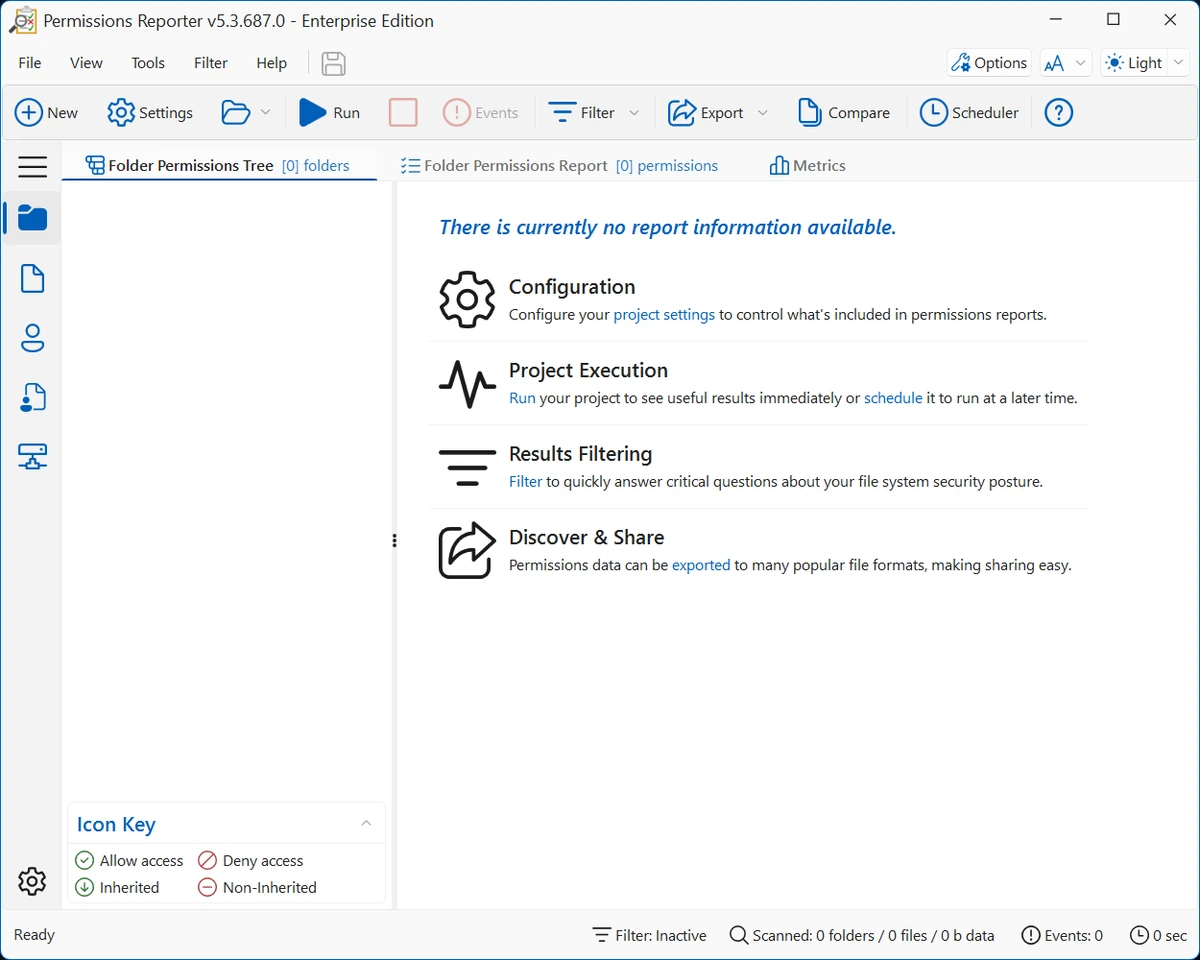
Task: Collapse the Icon Key panel chevron
Action: (366, 823)
